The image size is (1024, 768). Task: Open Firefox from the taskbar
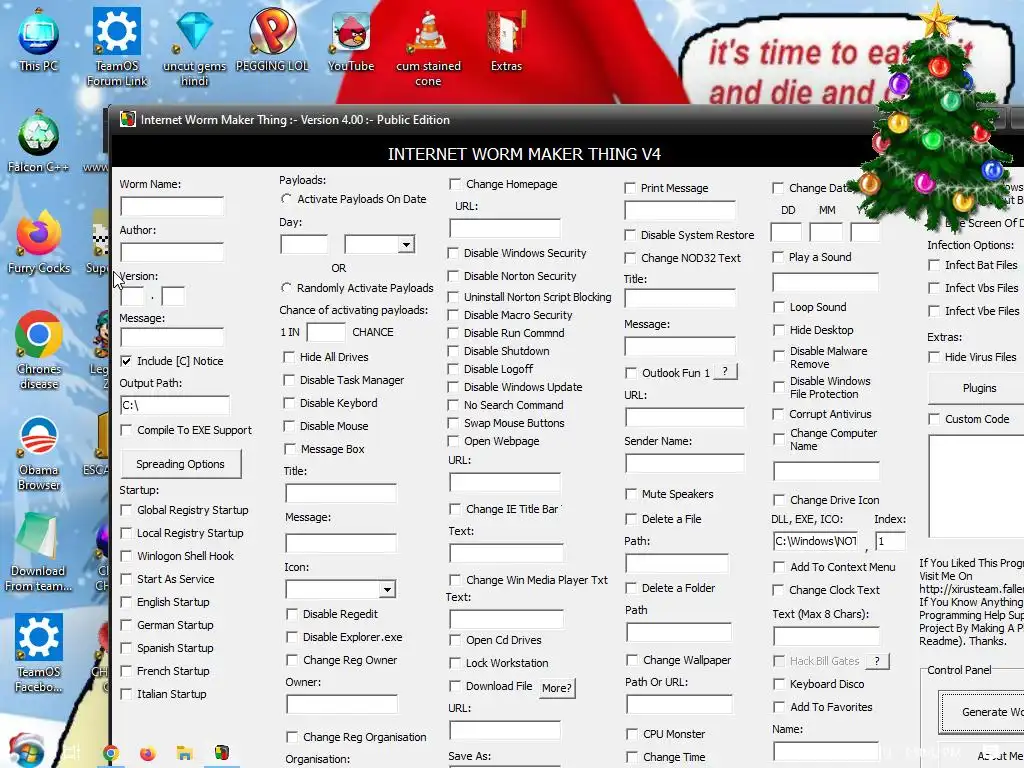click(x=148, y=754)
